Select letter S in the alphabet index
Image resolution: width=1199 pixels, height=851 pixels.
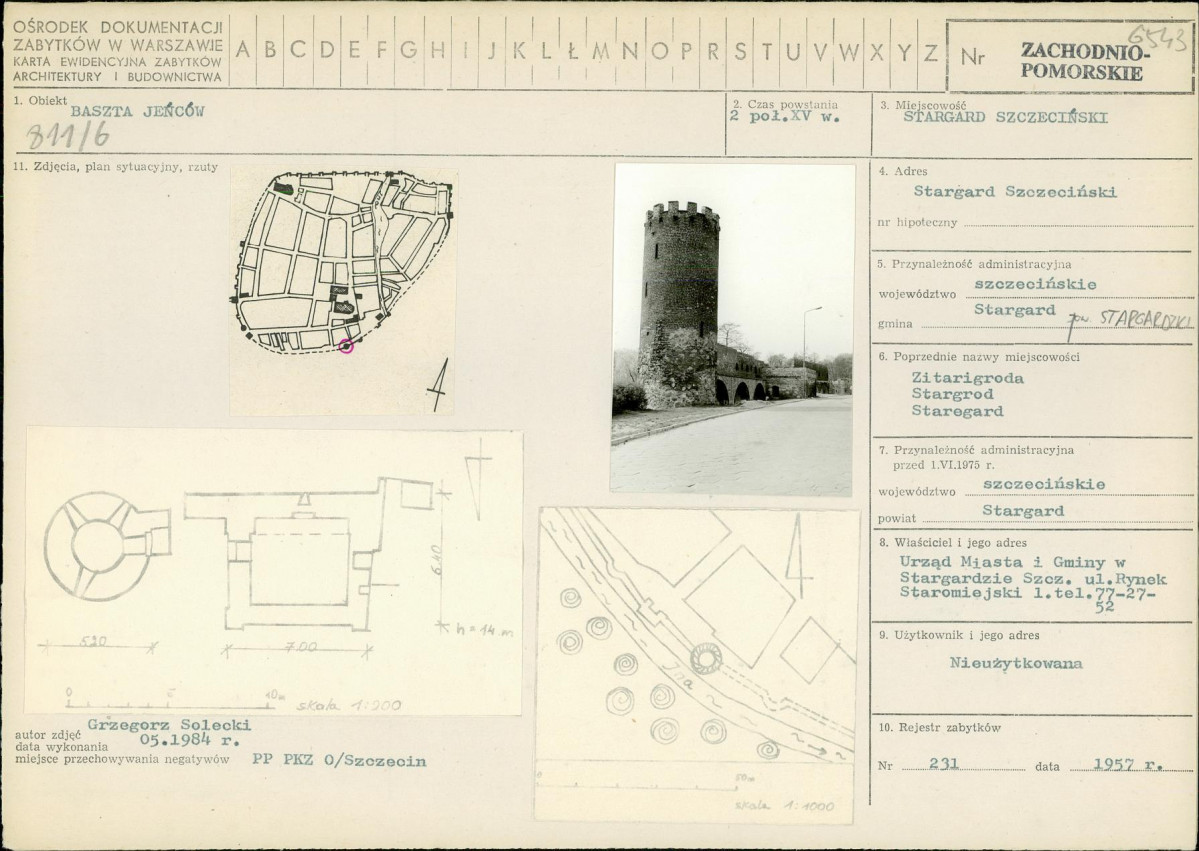pyautogui.click(x=740, y=51)
